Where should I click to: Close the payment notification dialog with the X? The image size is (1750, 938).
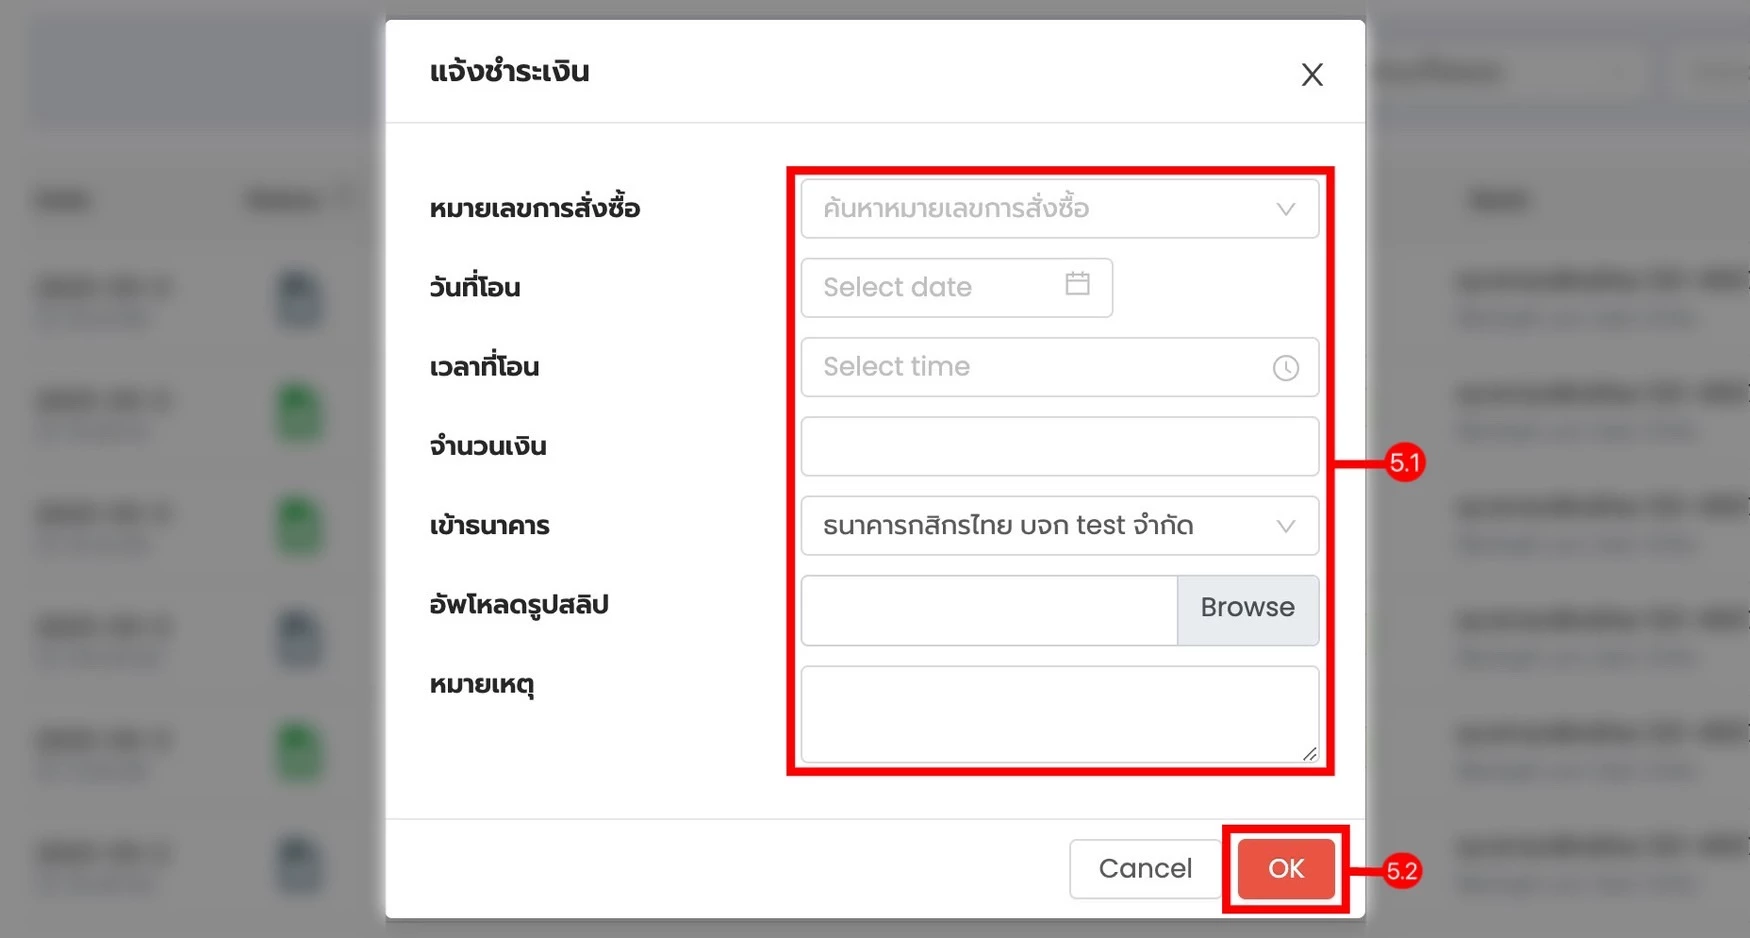1312,75
